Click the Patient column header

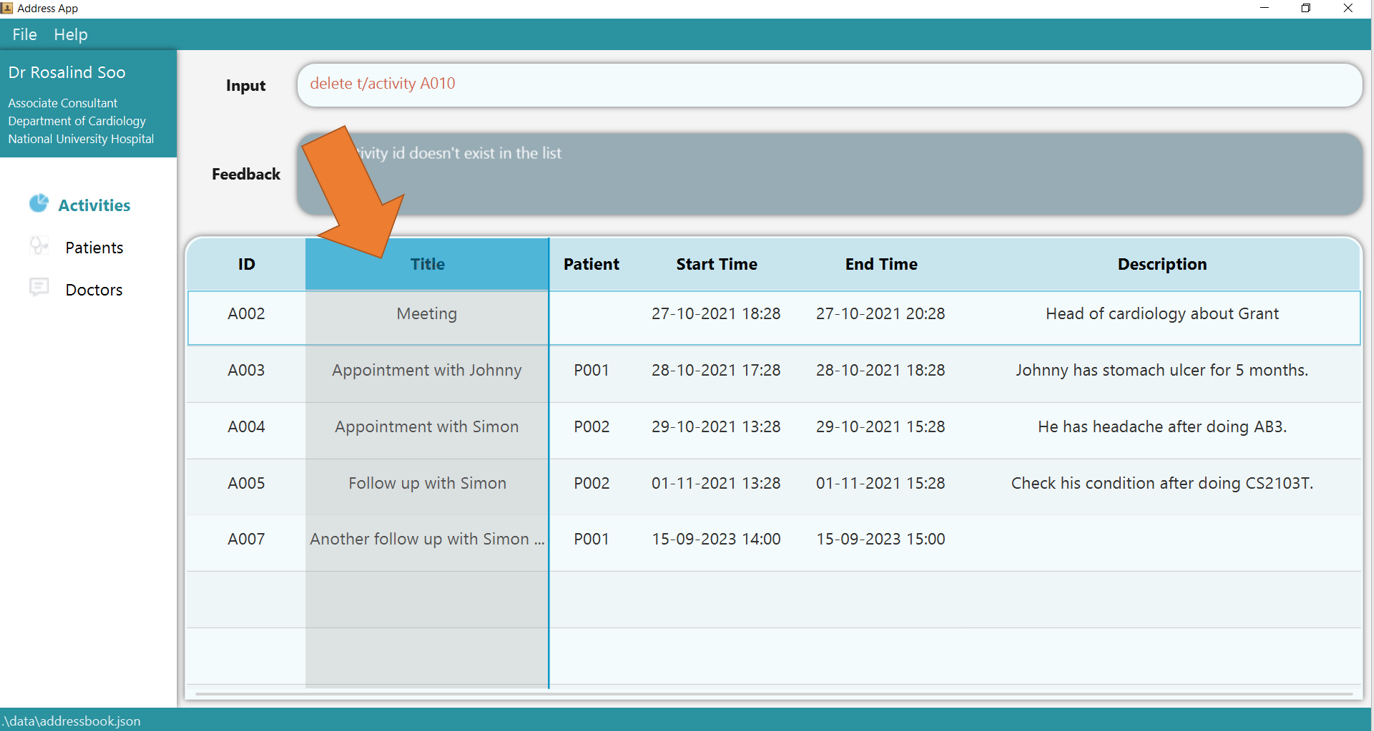591,264
